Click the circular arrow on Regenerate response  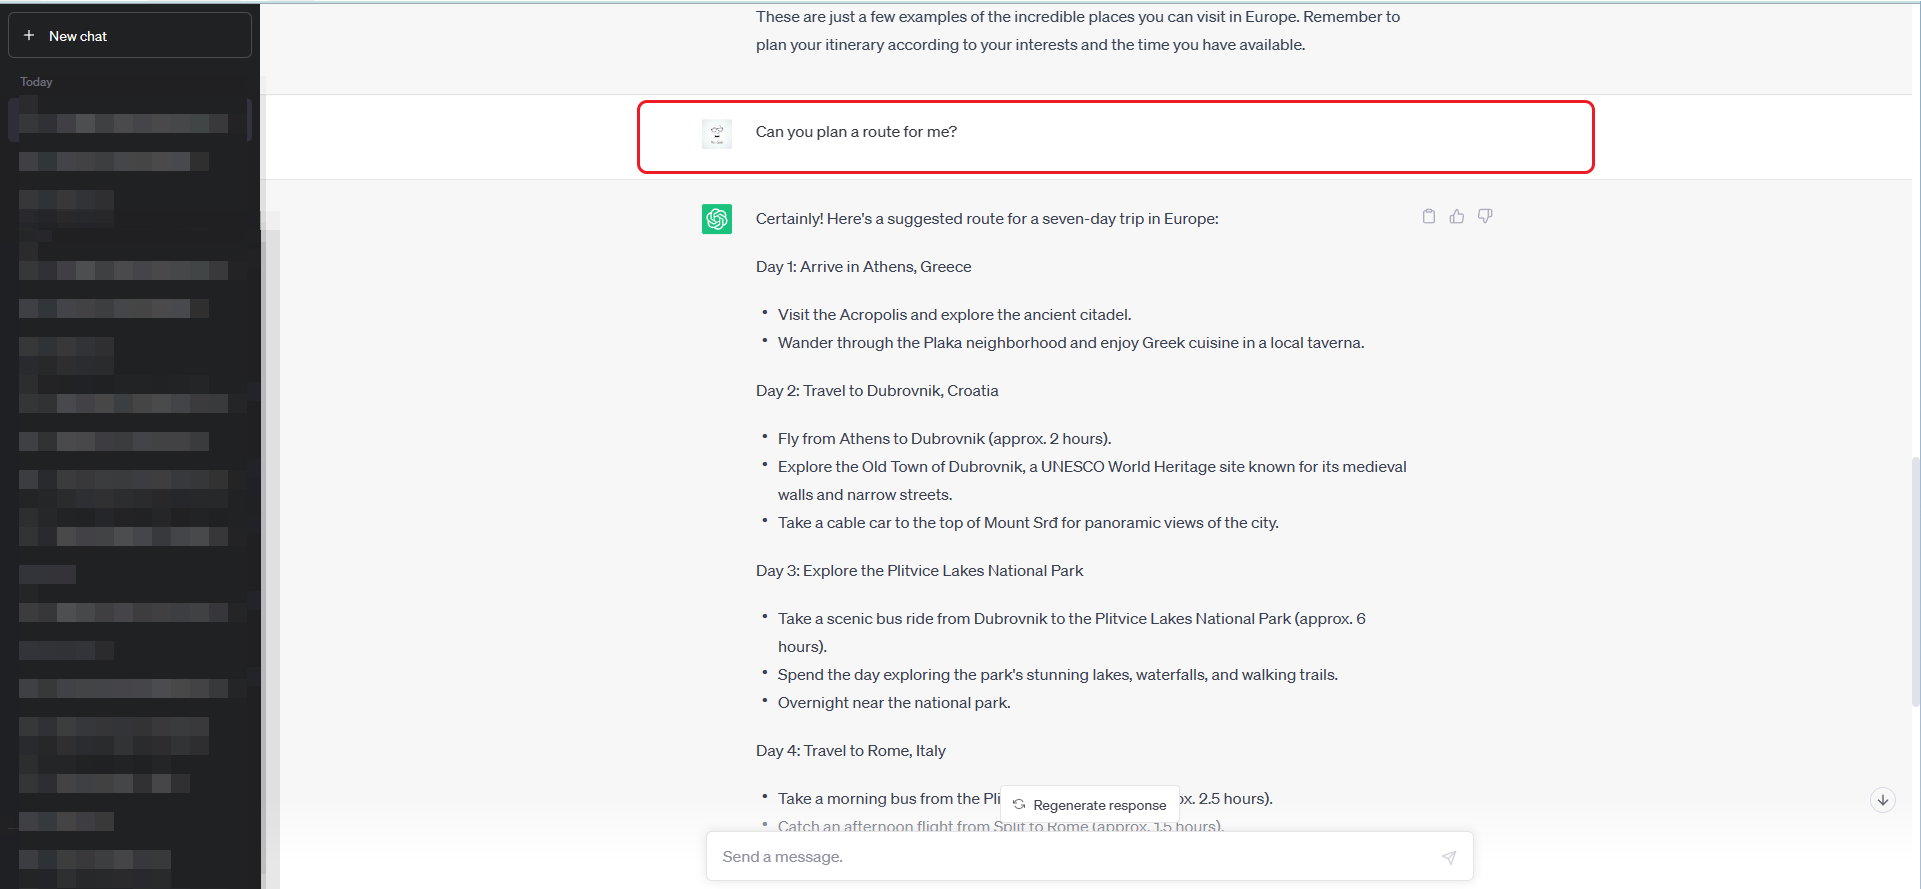click(1018, 804)
